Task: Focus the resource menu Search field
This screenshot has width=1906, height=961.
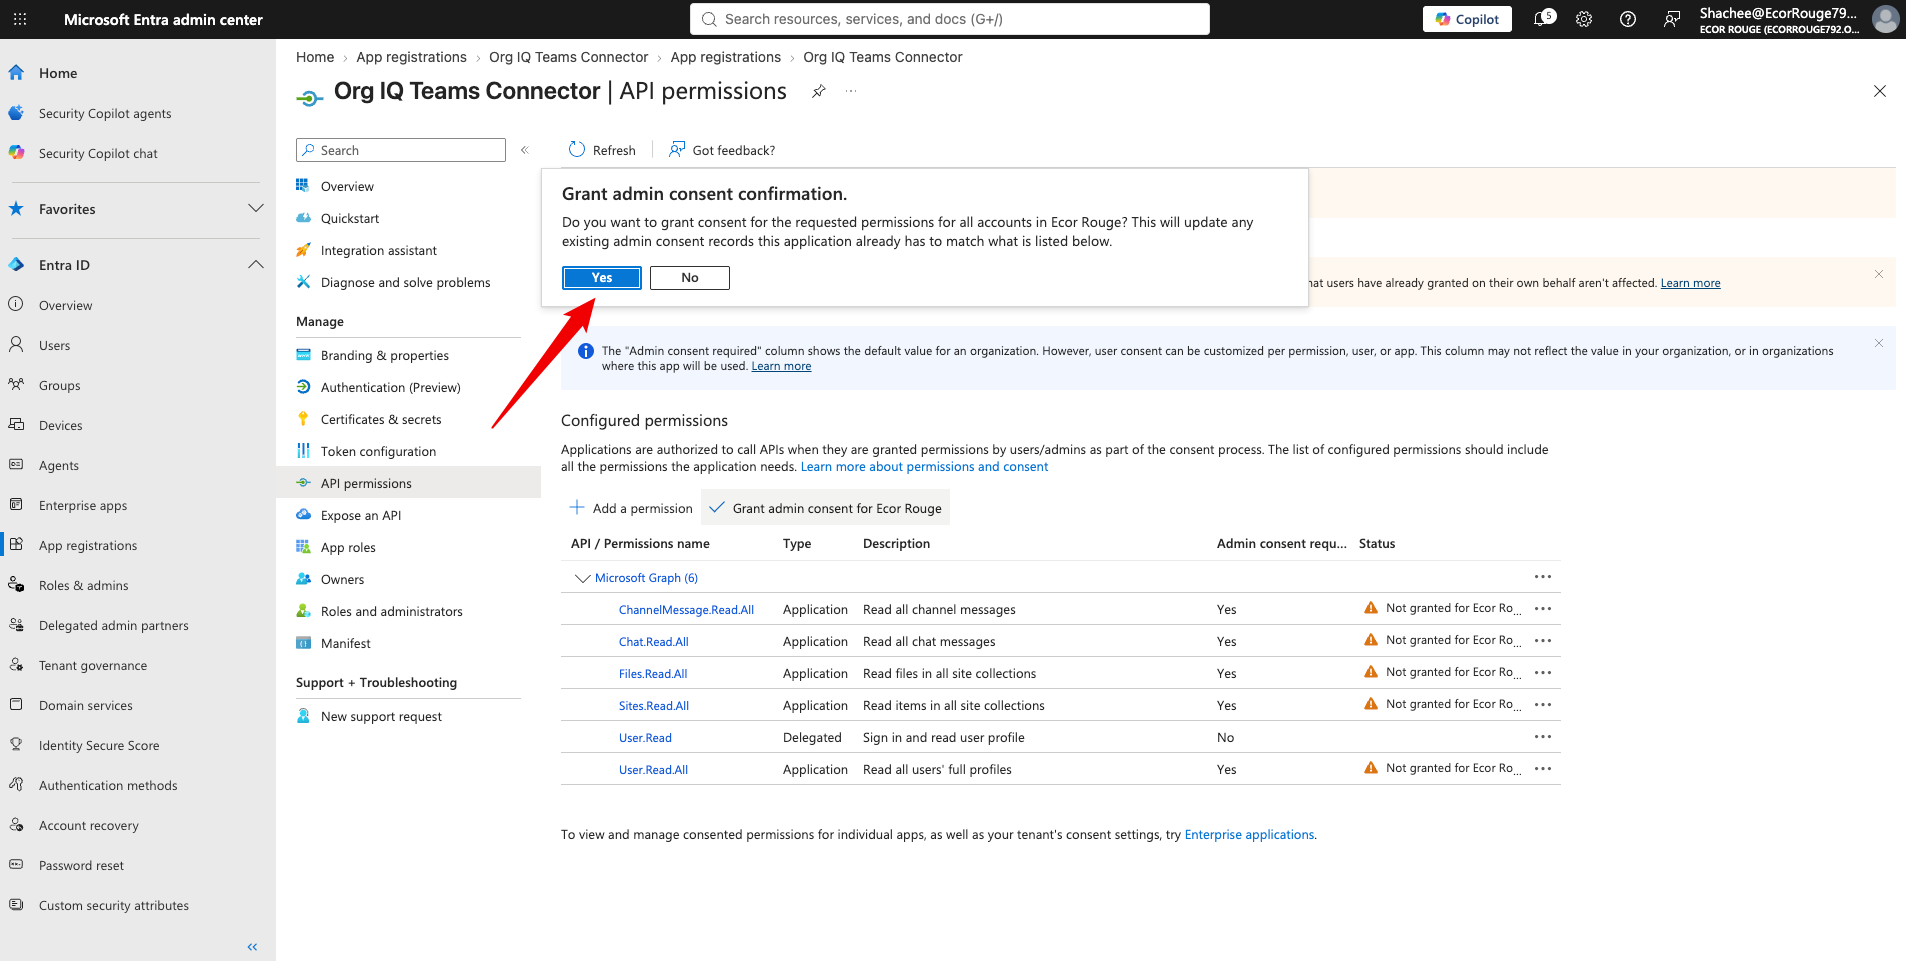Action: [401, 150]
